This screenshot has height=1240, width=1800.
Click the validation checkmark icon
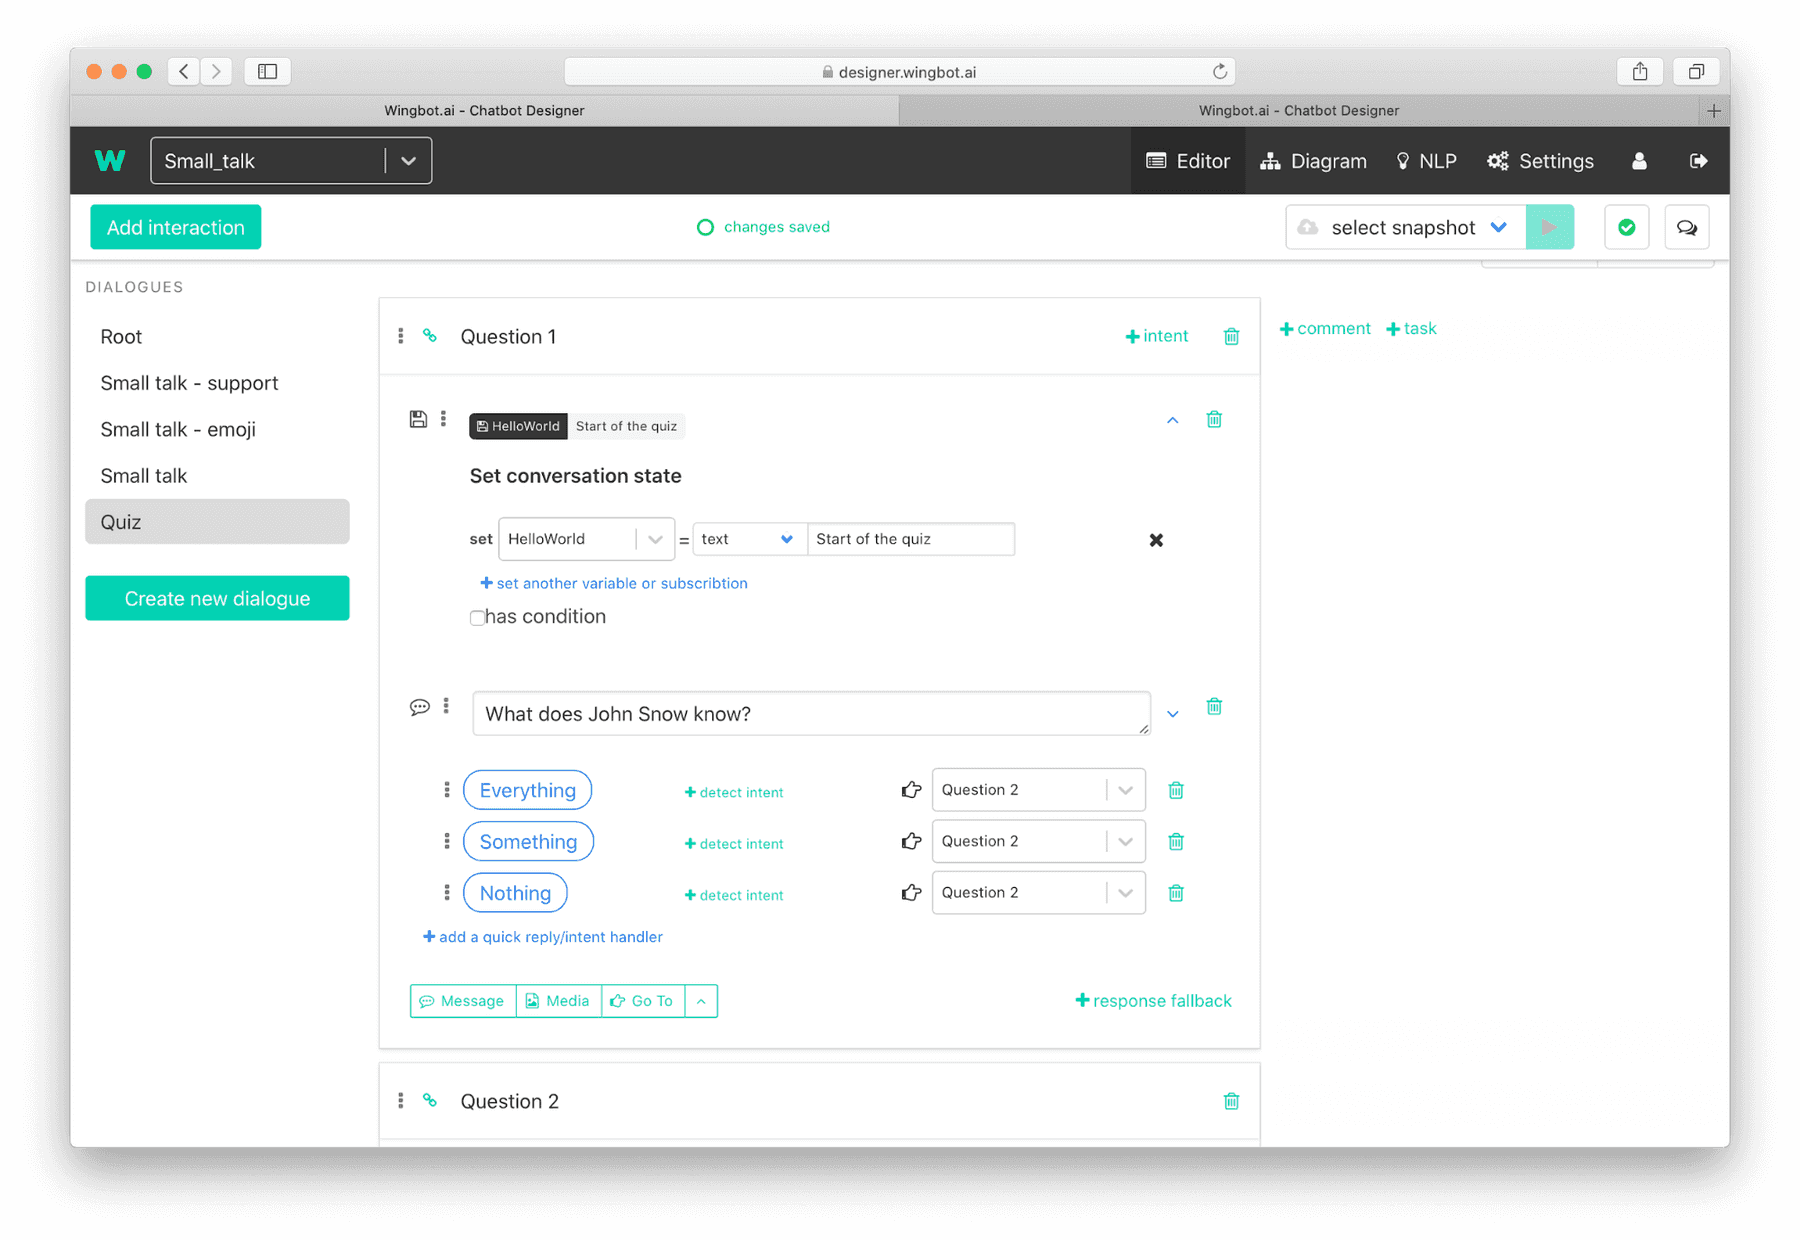(x=1627, y=227)
